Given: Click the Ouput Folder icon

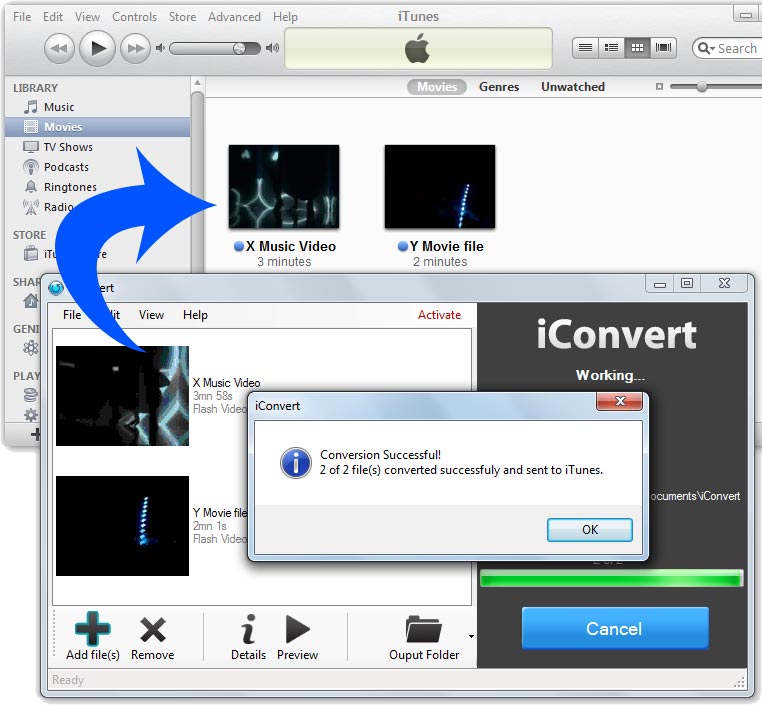Looking at the screenshot, I should 423,629.
